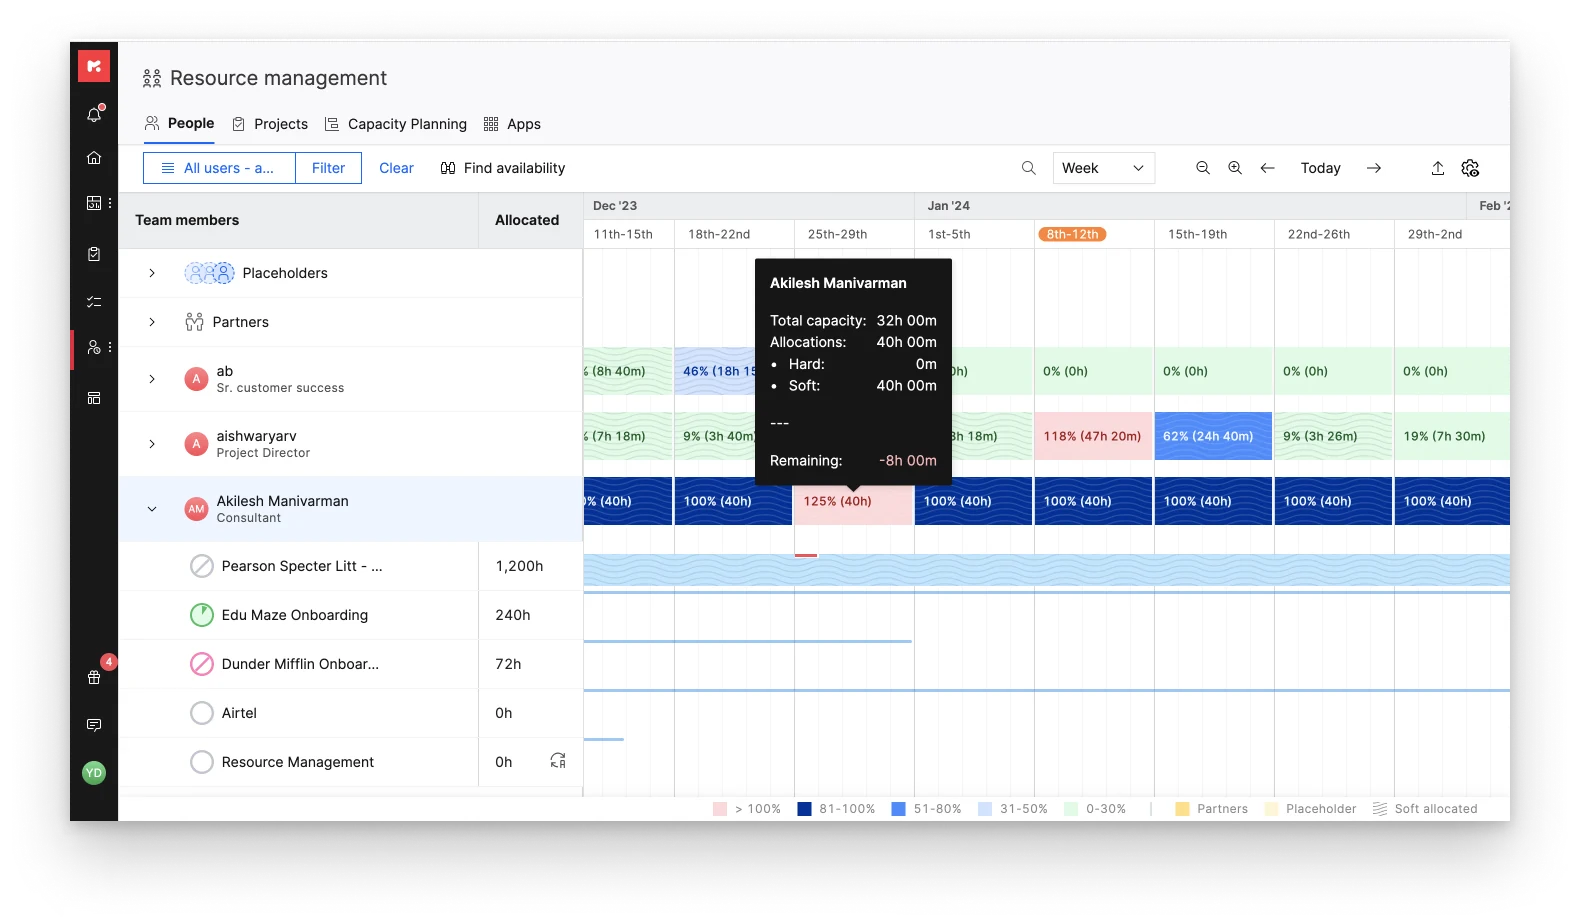
Task: Click the Filter button
Action: point(328,168)
